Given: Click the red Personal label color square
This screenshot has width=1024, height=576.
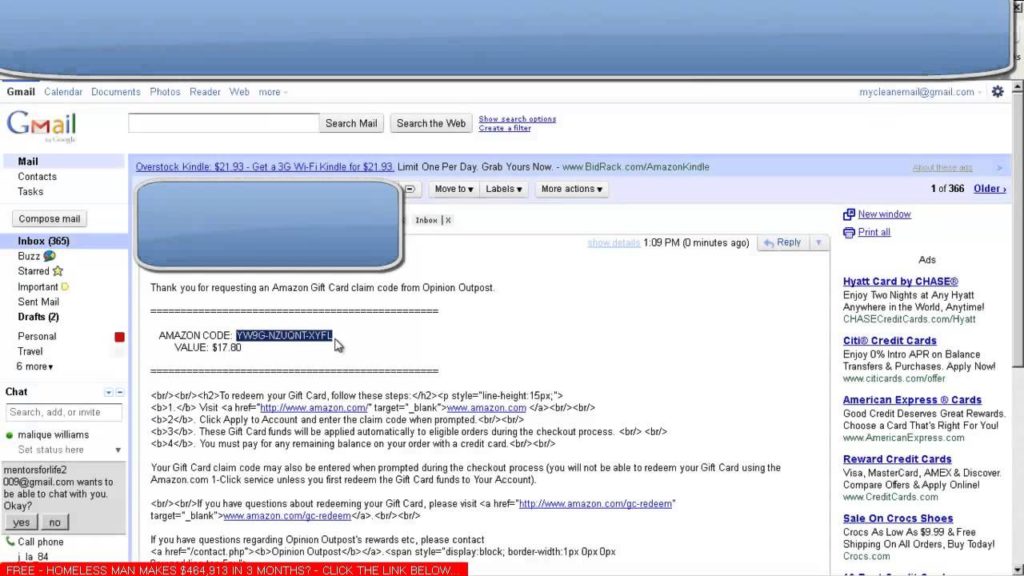Looking at the screenshot, I should 119,337.
